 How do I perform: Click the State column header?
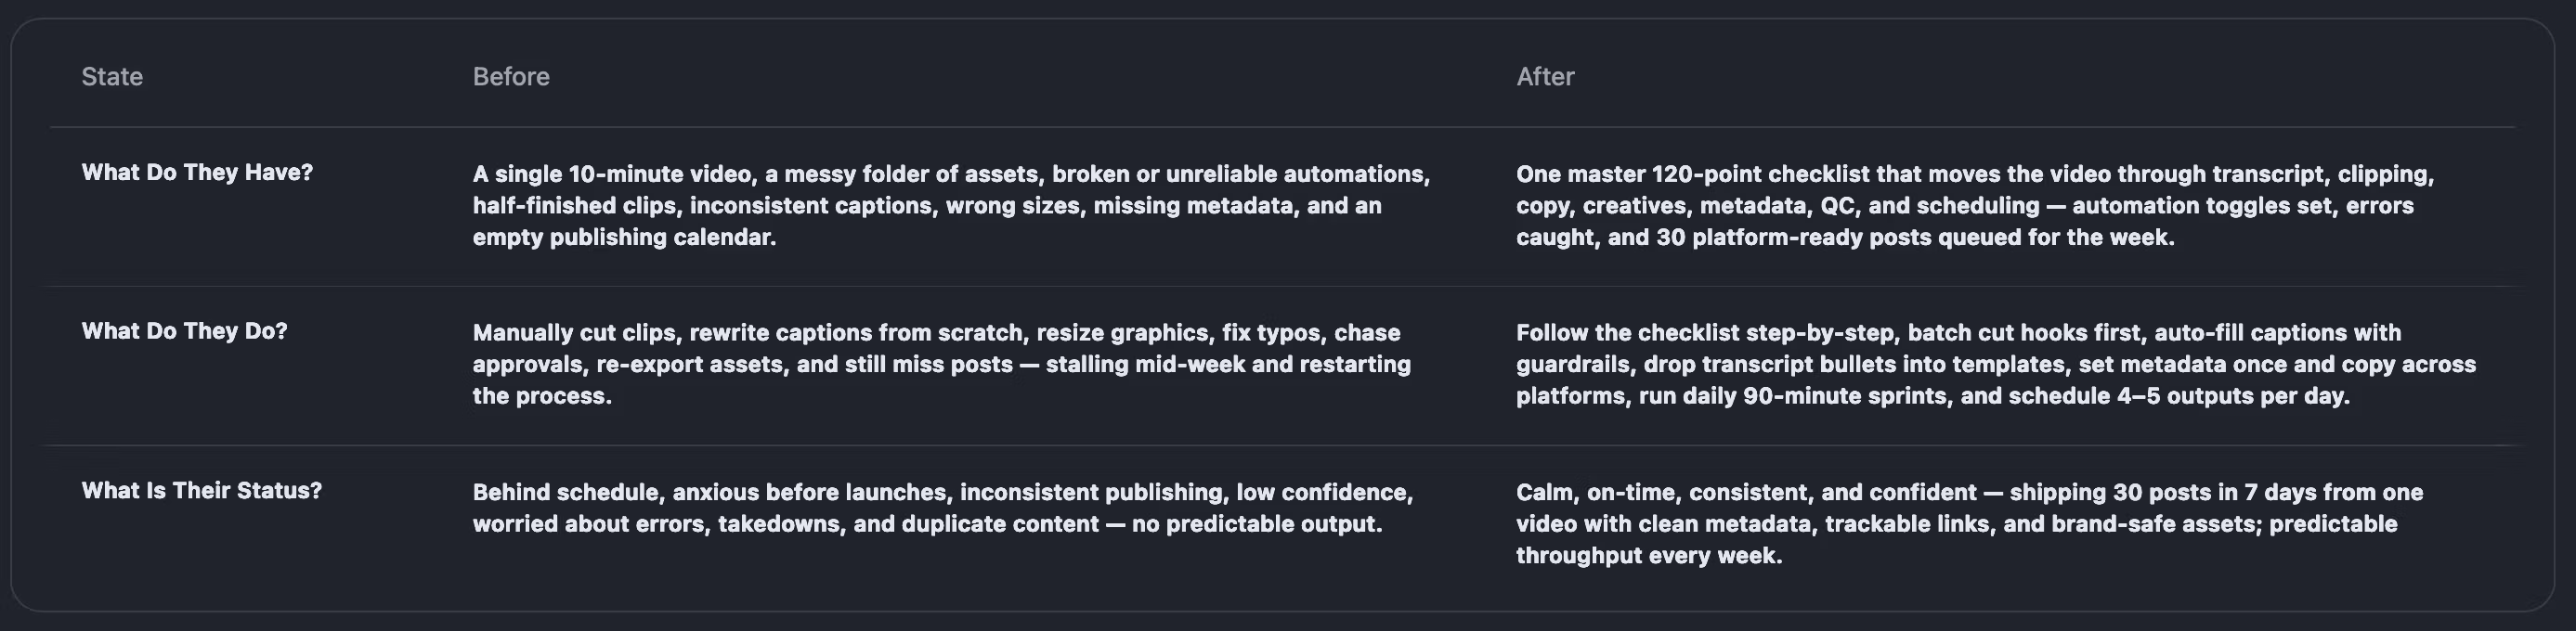(x=112, y=77)
